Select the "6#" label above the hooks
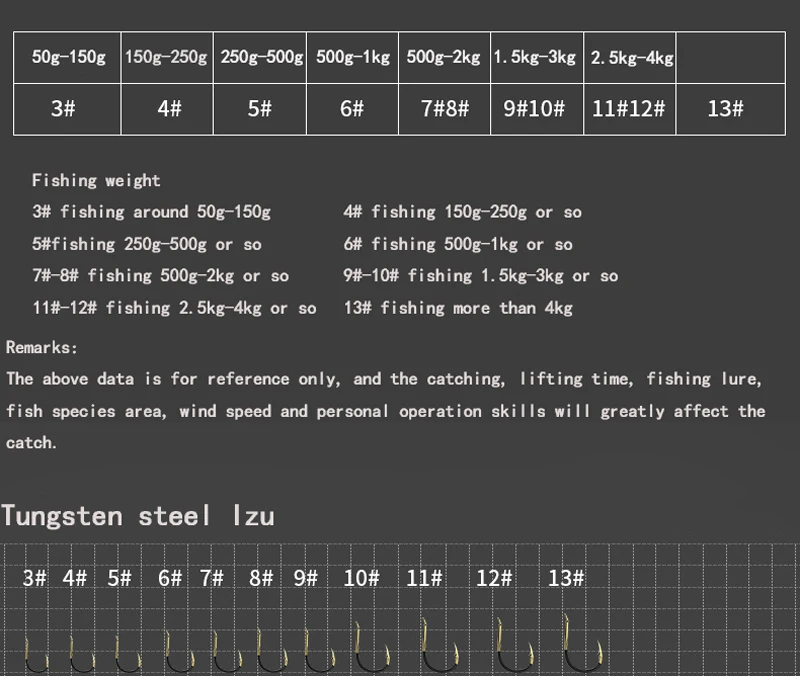 [x=169, y=579]
